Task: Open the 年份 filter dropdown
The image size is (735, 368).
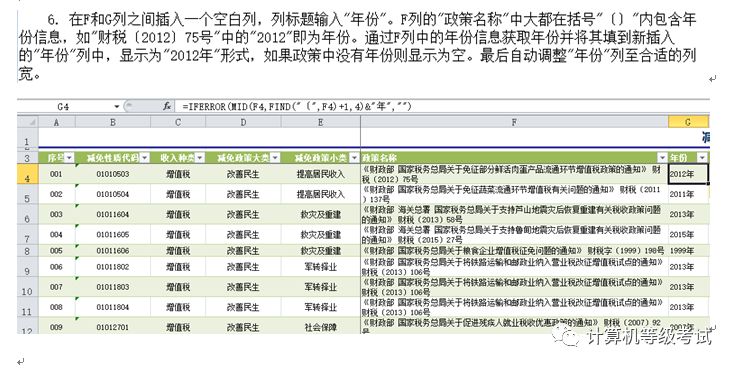Action: pos(702,158)
